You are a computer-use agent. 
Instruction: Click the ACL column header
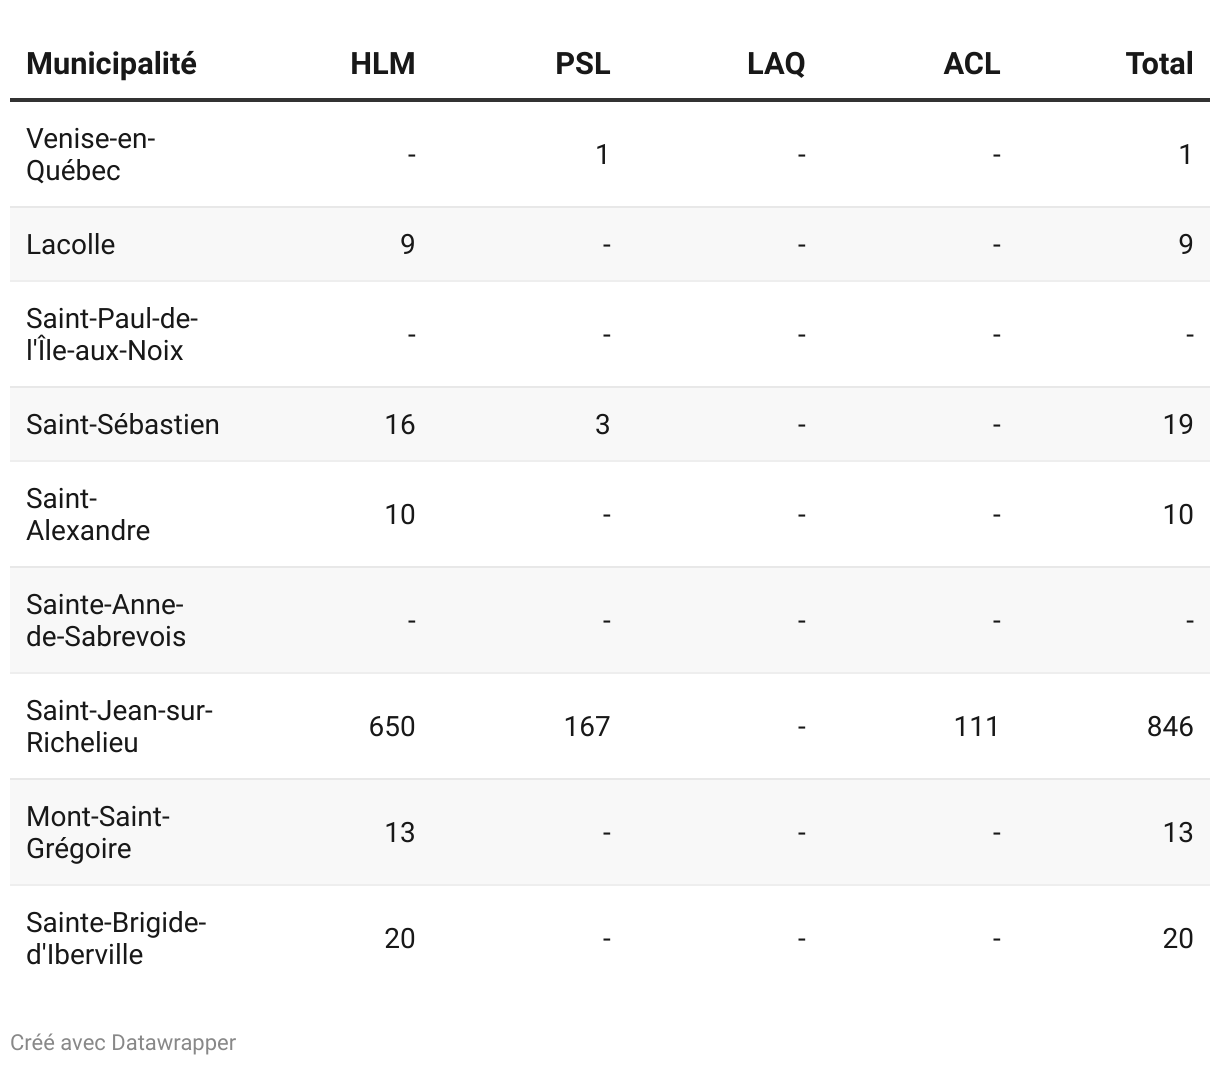[x=972, y=64]
